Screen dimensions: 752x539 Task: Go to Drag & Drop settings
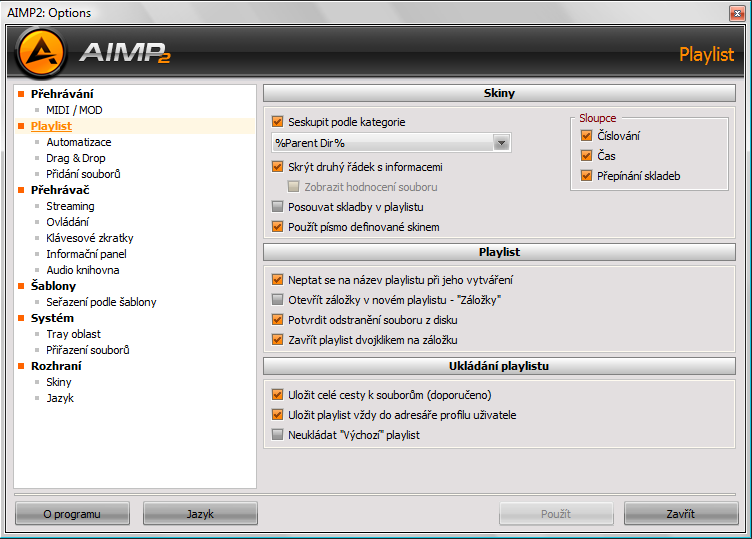(x=76, y=158)
